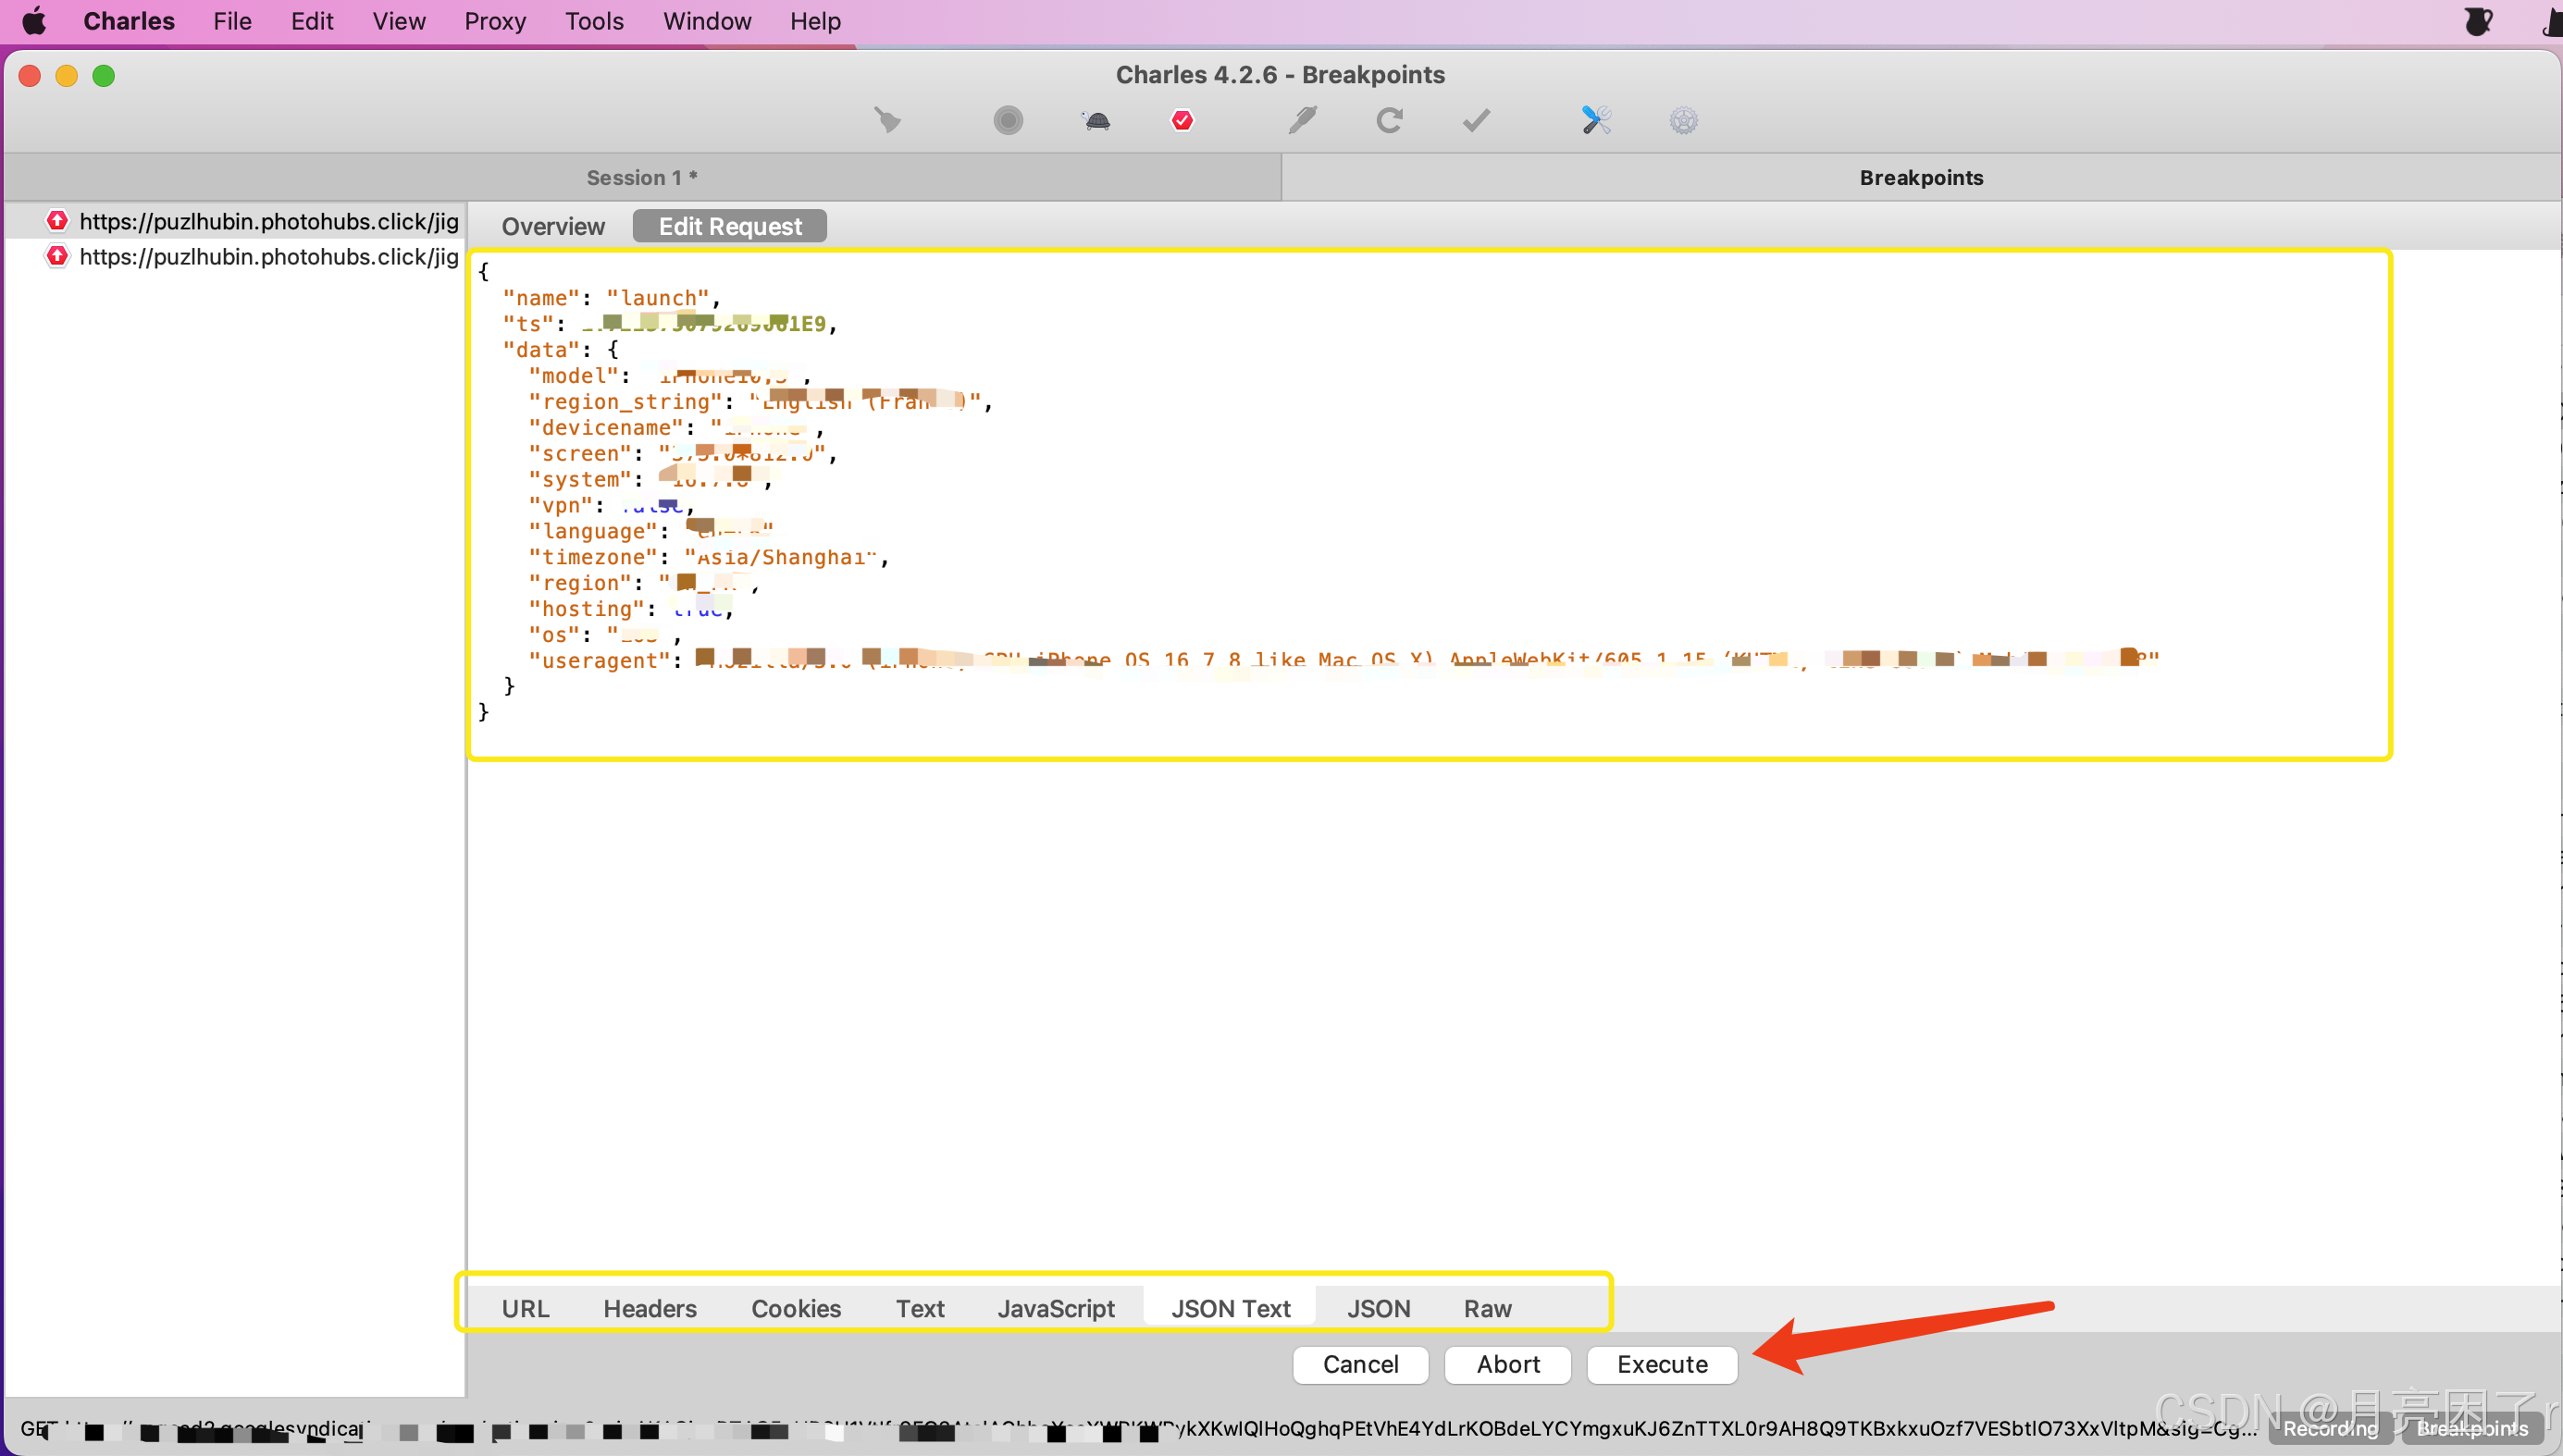Click breakpoint icon of first request row

pos(57,220)
